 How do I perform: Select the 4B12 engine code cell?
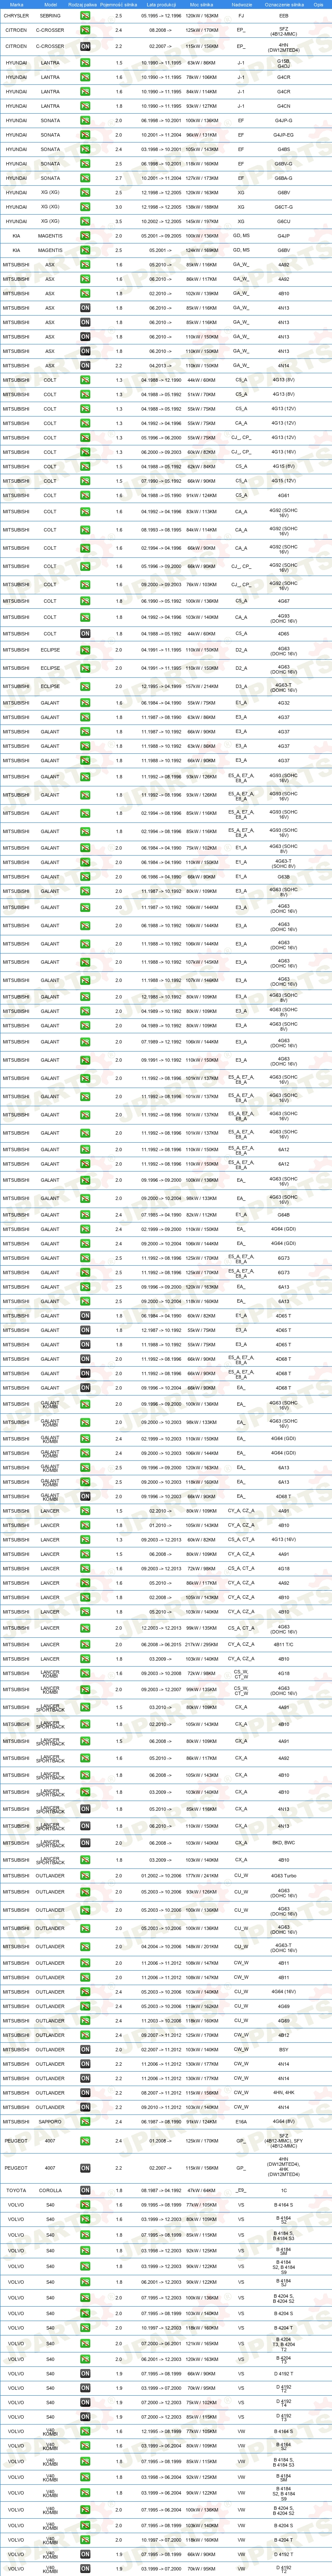(284, 2035)
